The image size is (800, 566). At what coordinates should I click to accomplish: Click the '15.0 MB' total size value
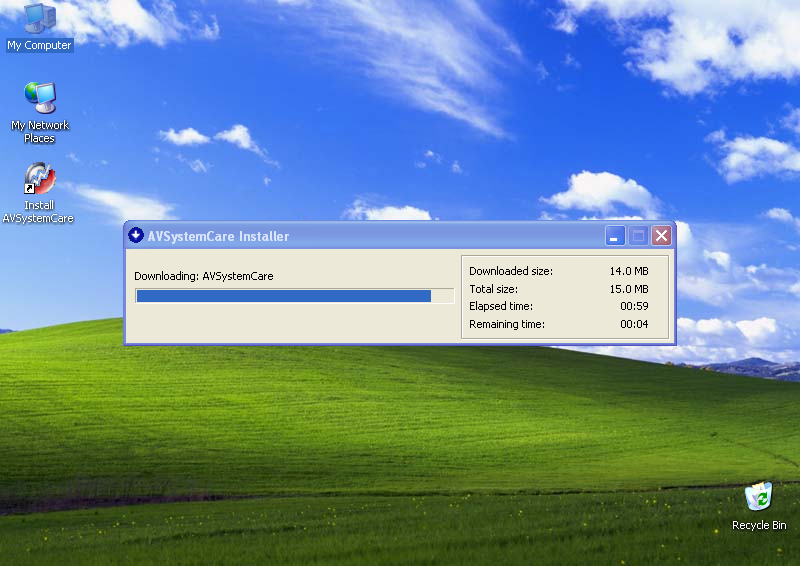[x=629, y=289]
